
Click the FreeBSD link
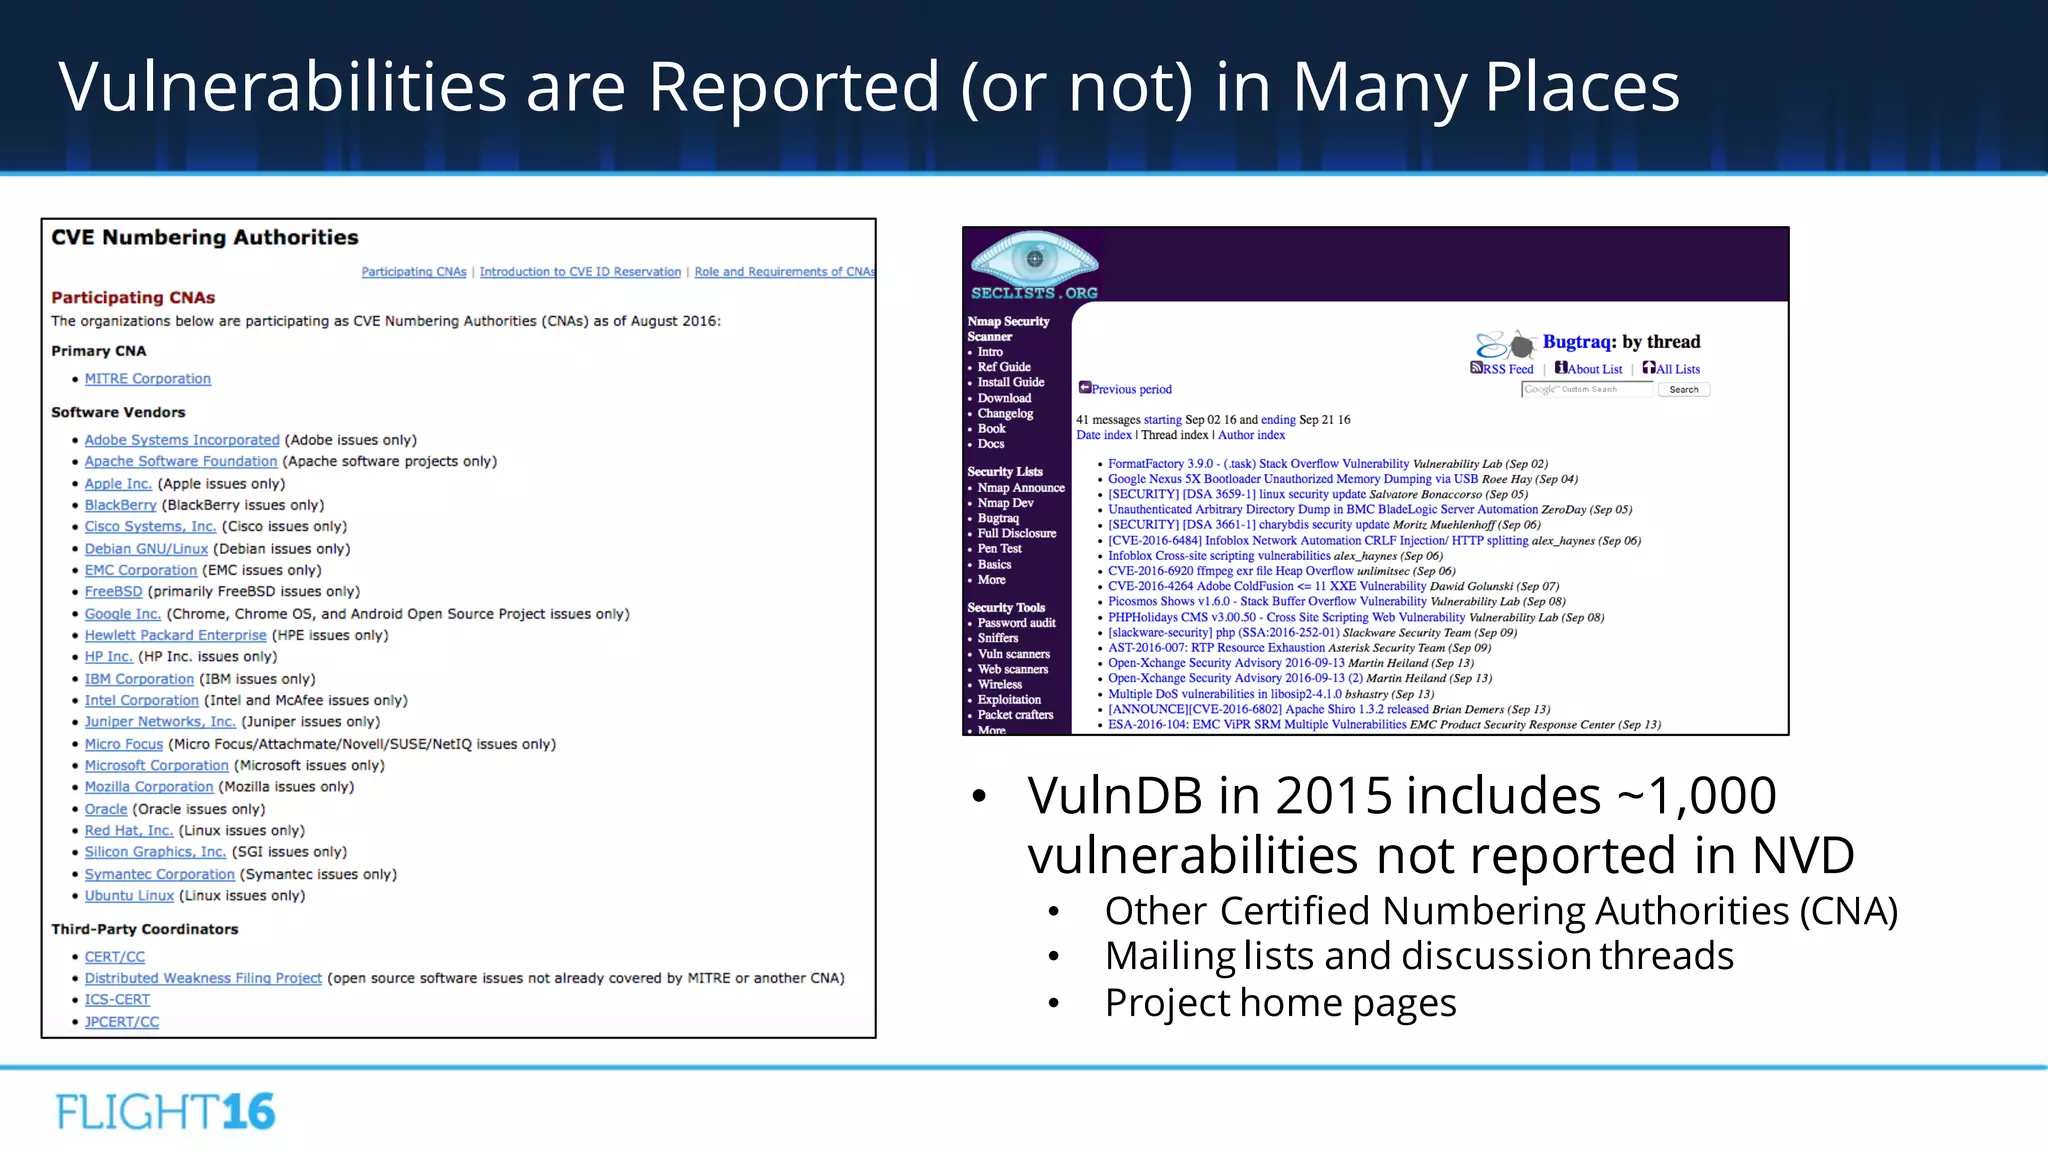pos(113,591)
